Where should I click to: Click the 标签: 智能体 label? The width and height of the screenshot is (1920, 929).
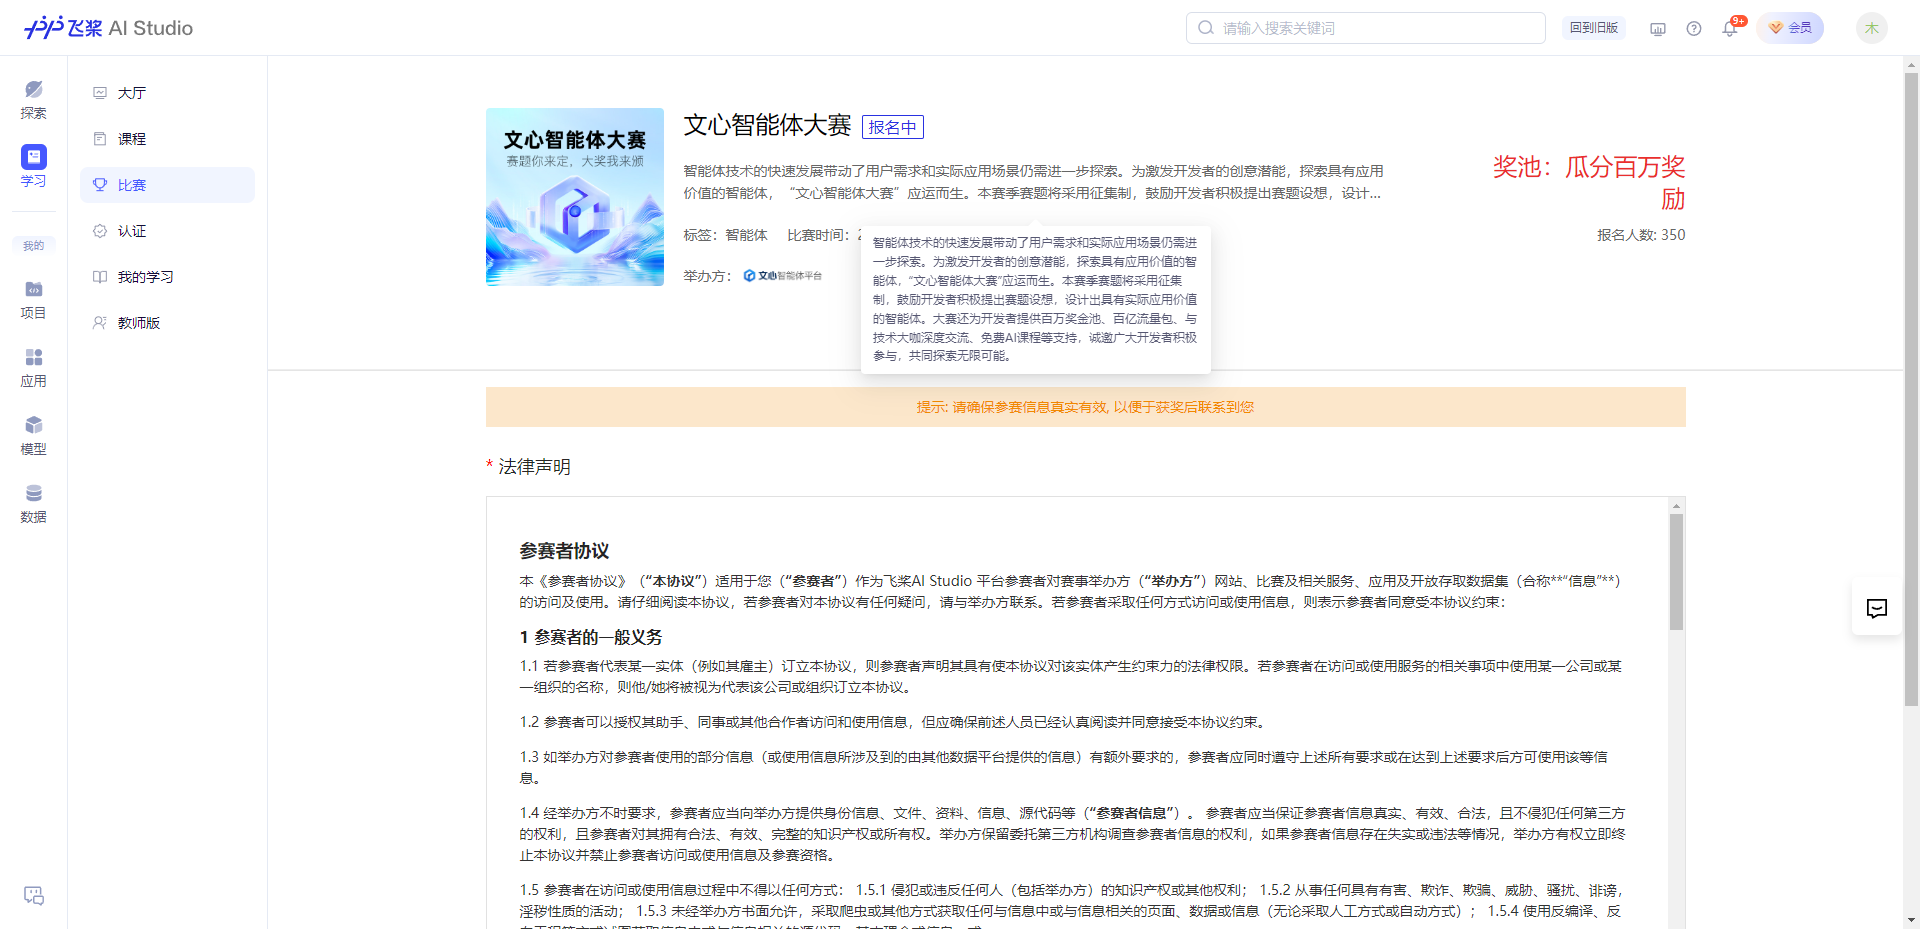click(x=725, y=235)
